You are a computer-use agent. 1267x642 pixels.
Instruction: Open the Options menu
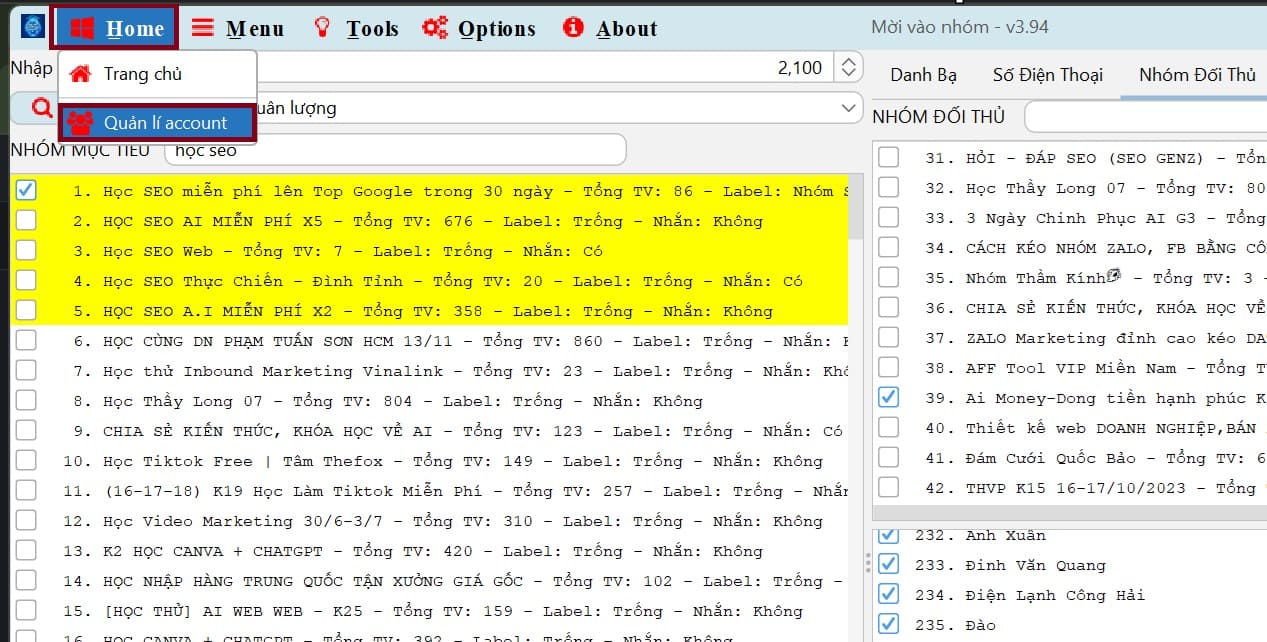[x=479, y=28]
